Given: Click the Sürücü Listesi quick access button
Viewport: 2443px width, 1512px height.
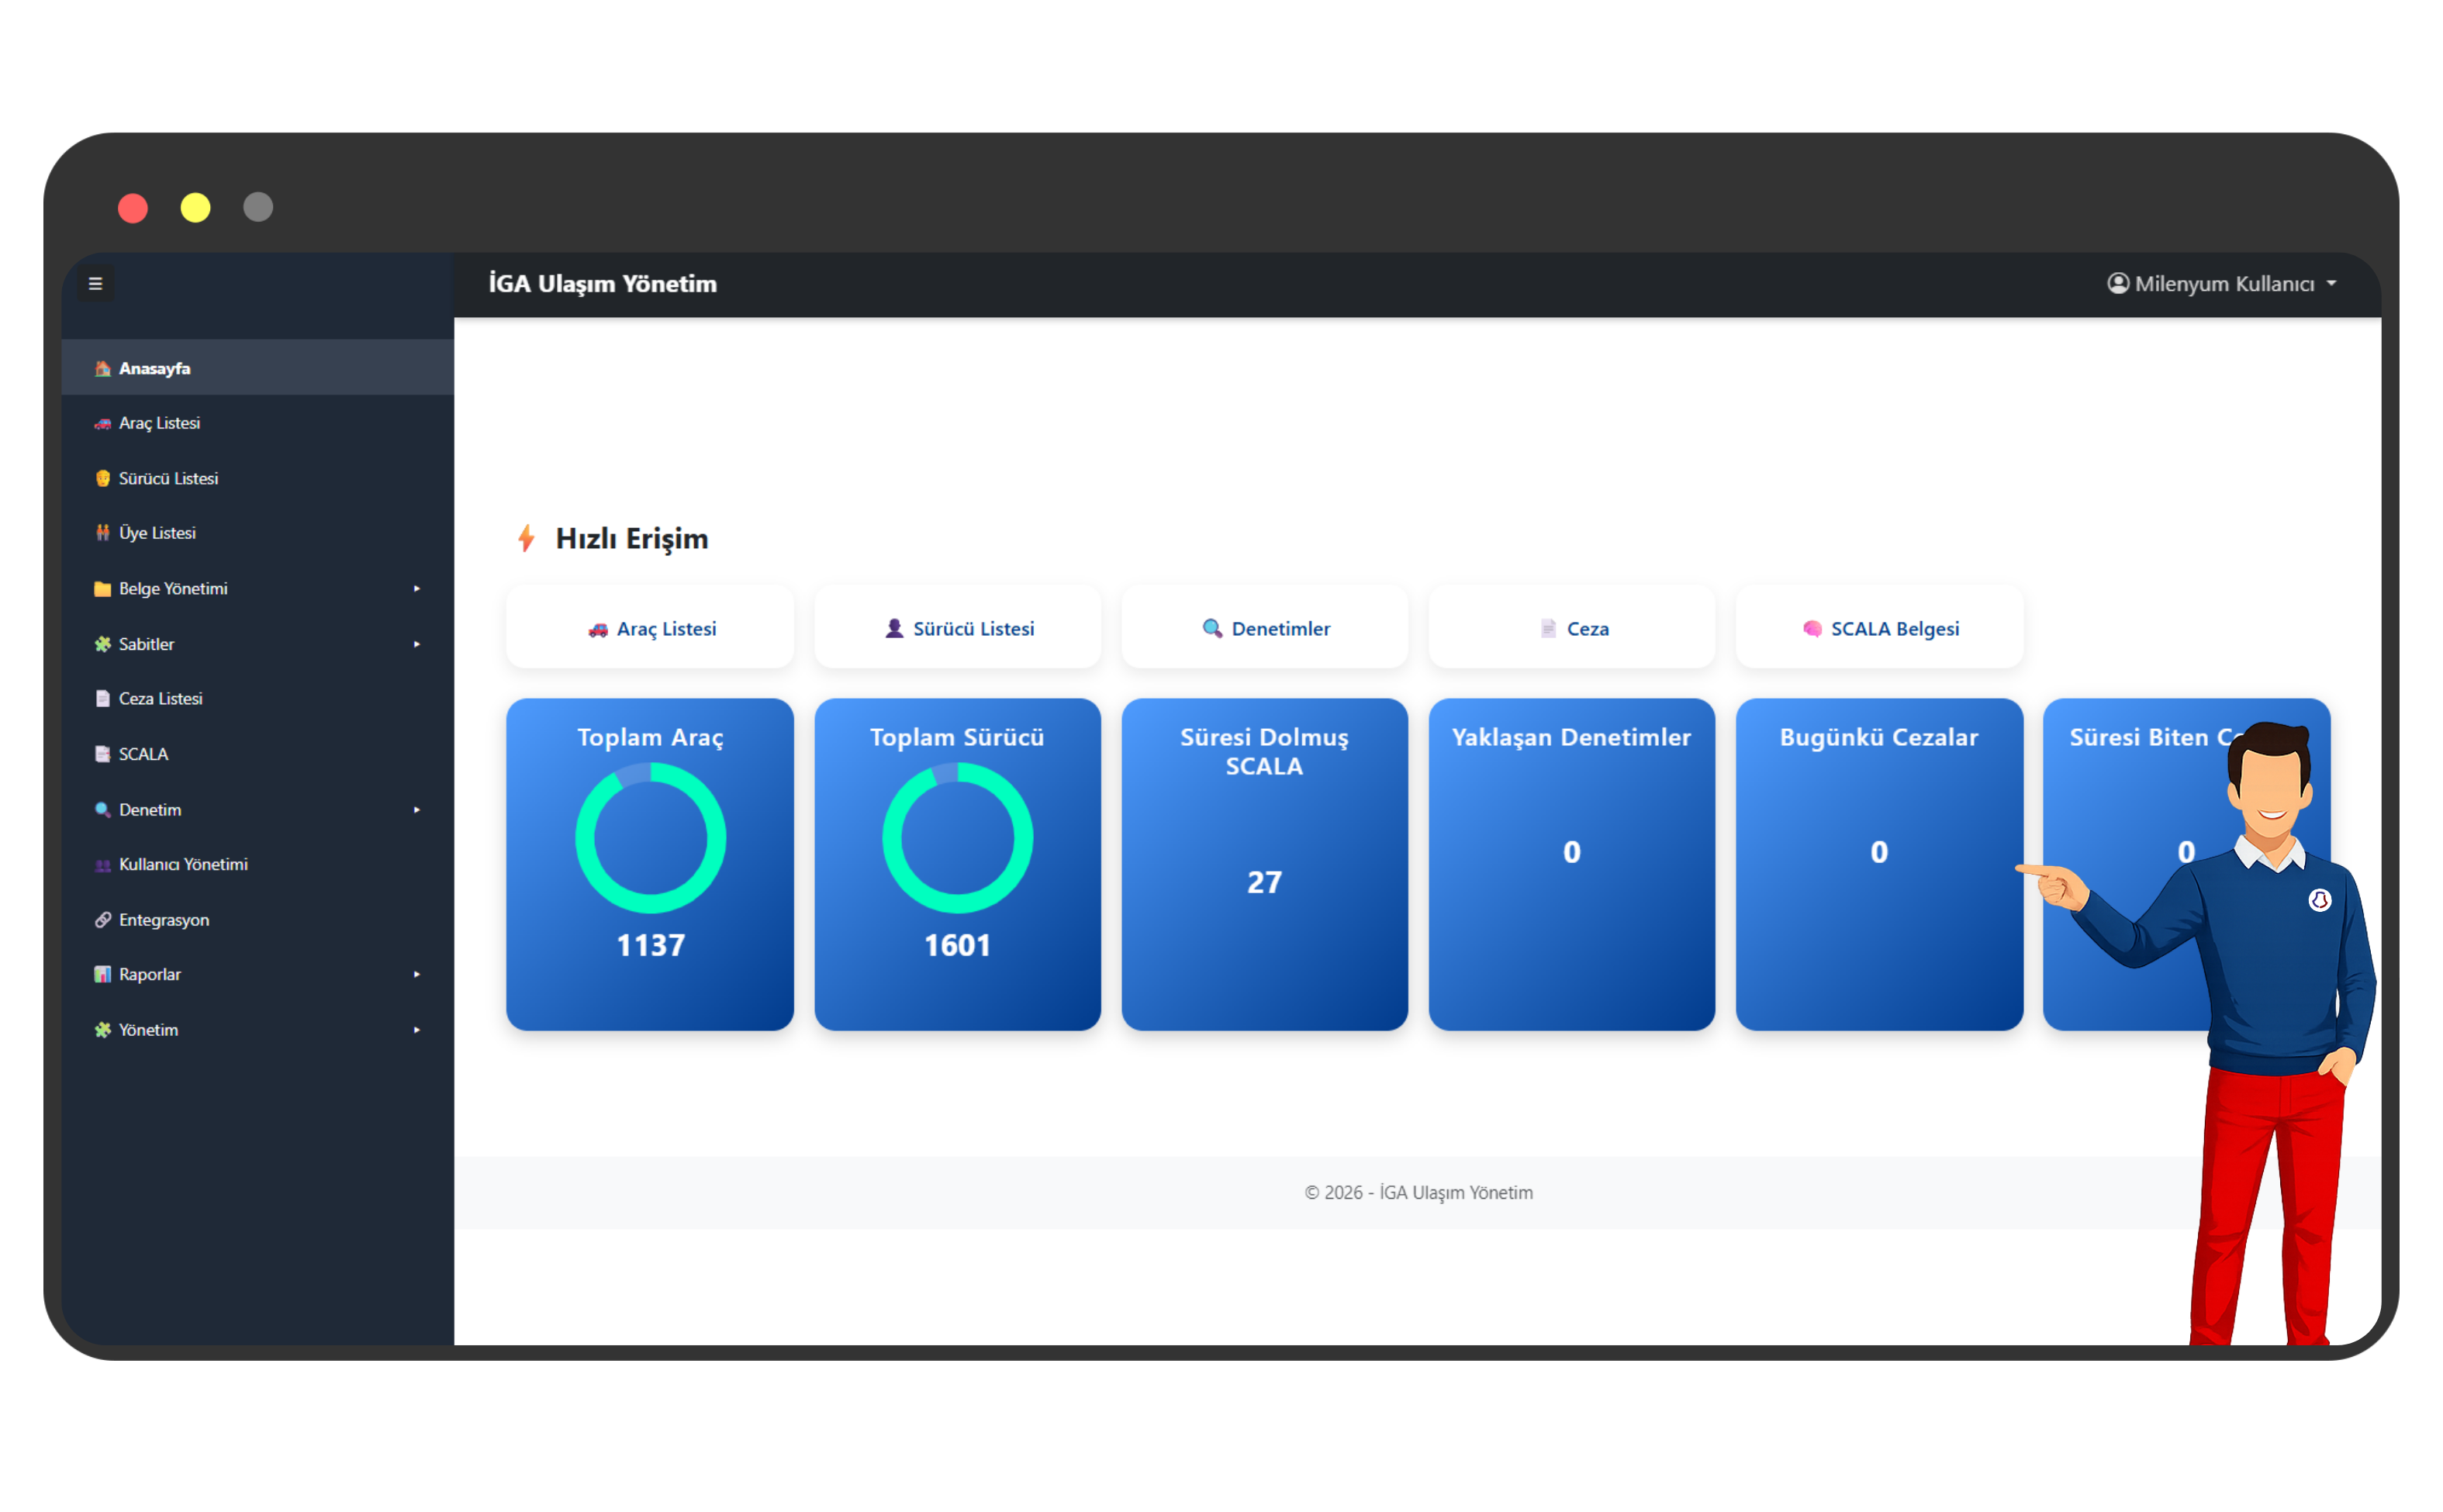Looking at the screenshot, I should click(x=957, y=628).
